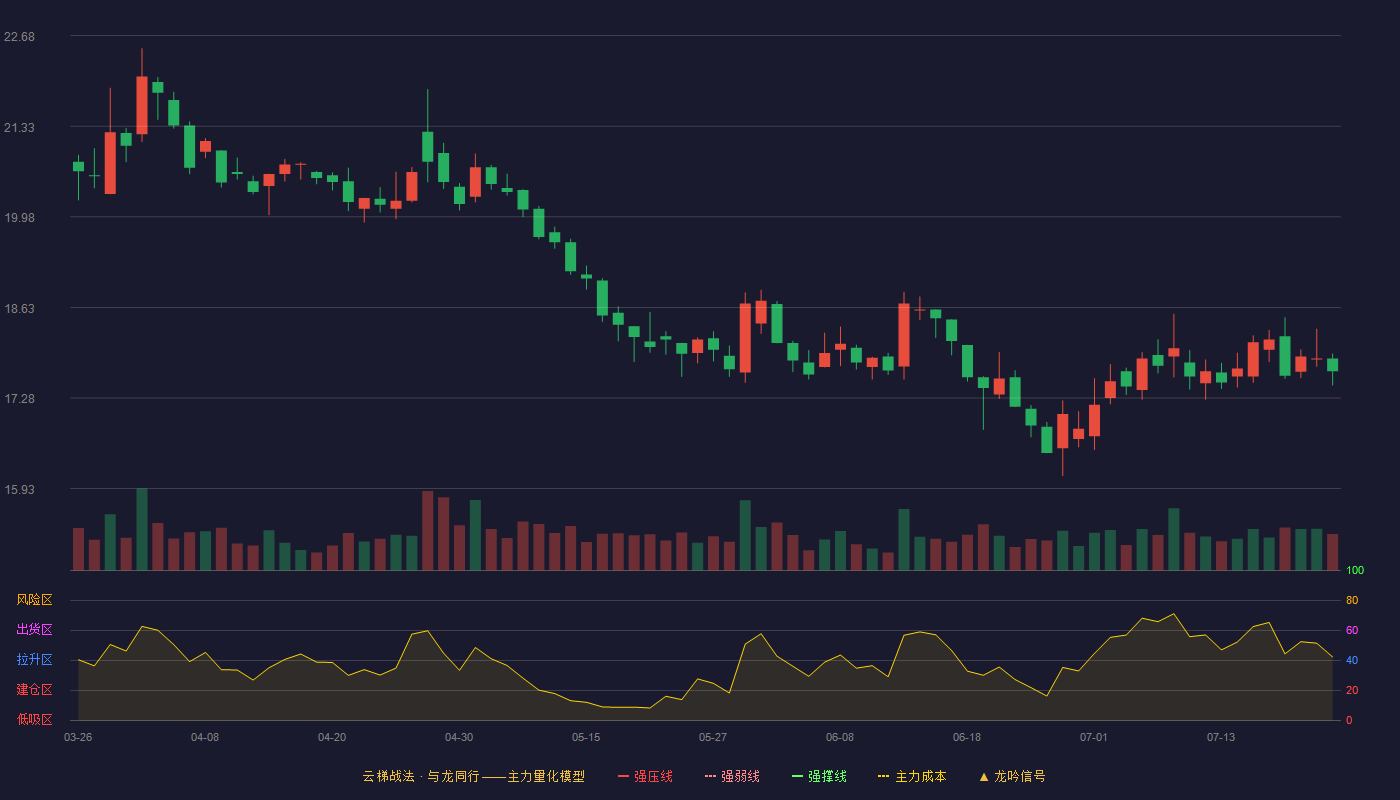Screen dimensions: 1400x800
Task: Toggle the 强压线 legend series
Action: tap(645, 776)
